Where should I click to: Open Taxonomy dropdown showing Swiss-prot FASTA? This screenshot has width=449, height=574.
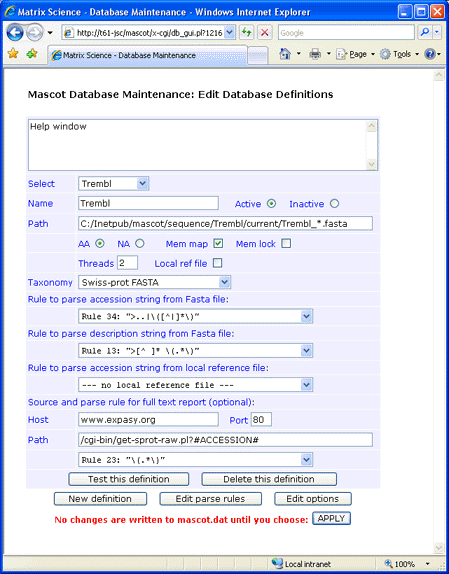(x=154, y=282)
